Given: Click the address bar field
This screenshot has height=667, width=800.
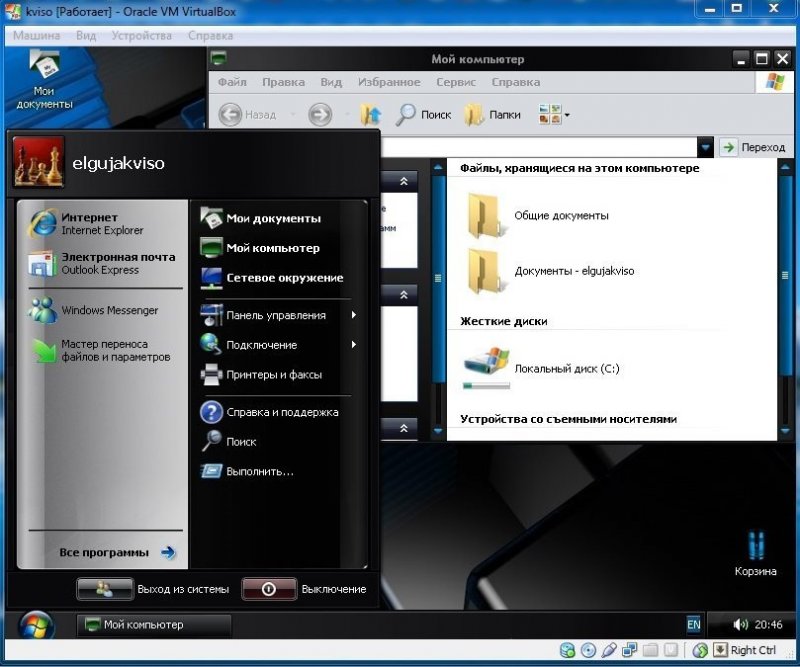Looking at the screenshot, I should point(538,147).
